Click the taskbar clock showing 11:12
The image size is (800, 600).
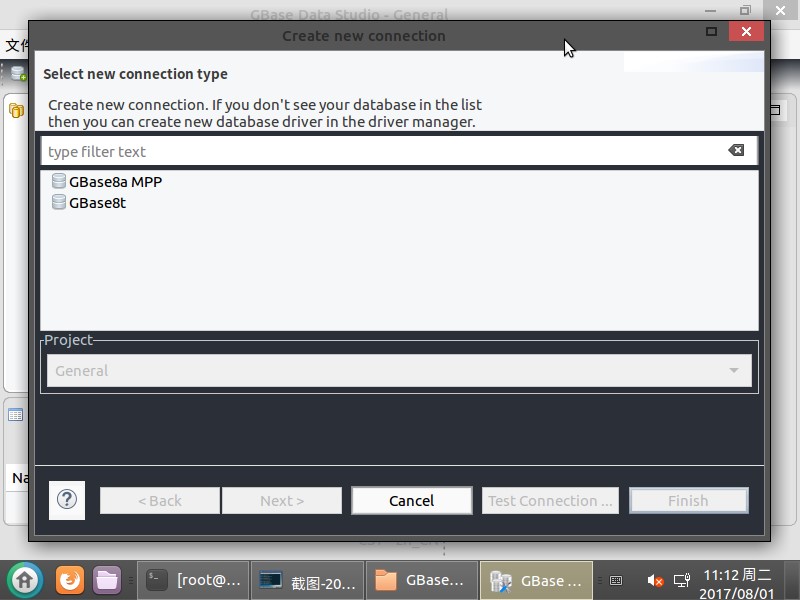tap(737, 584)
